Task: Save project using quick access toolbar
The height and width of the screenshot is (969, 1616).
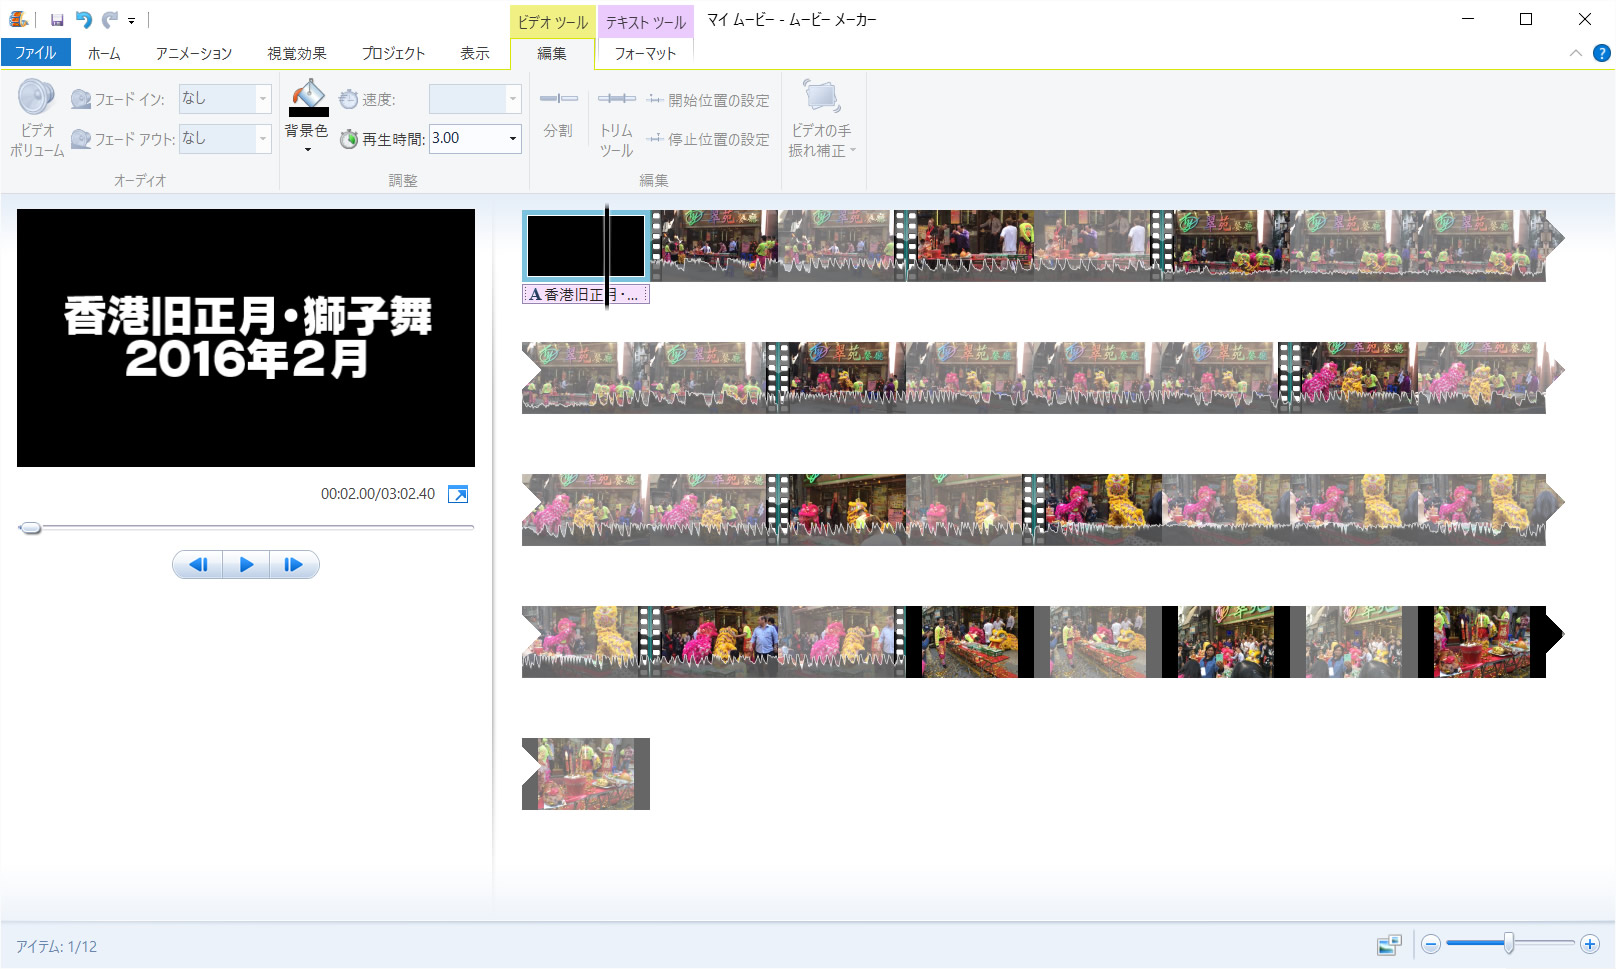Action: 57,20
